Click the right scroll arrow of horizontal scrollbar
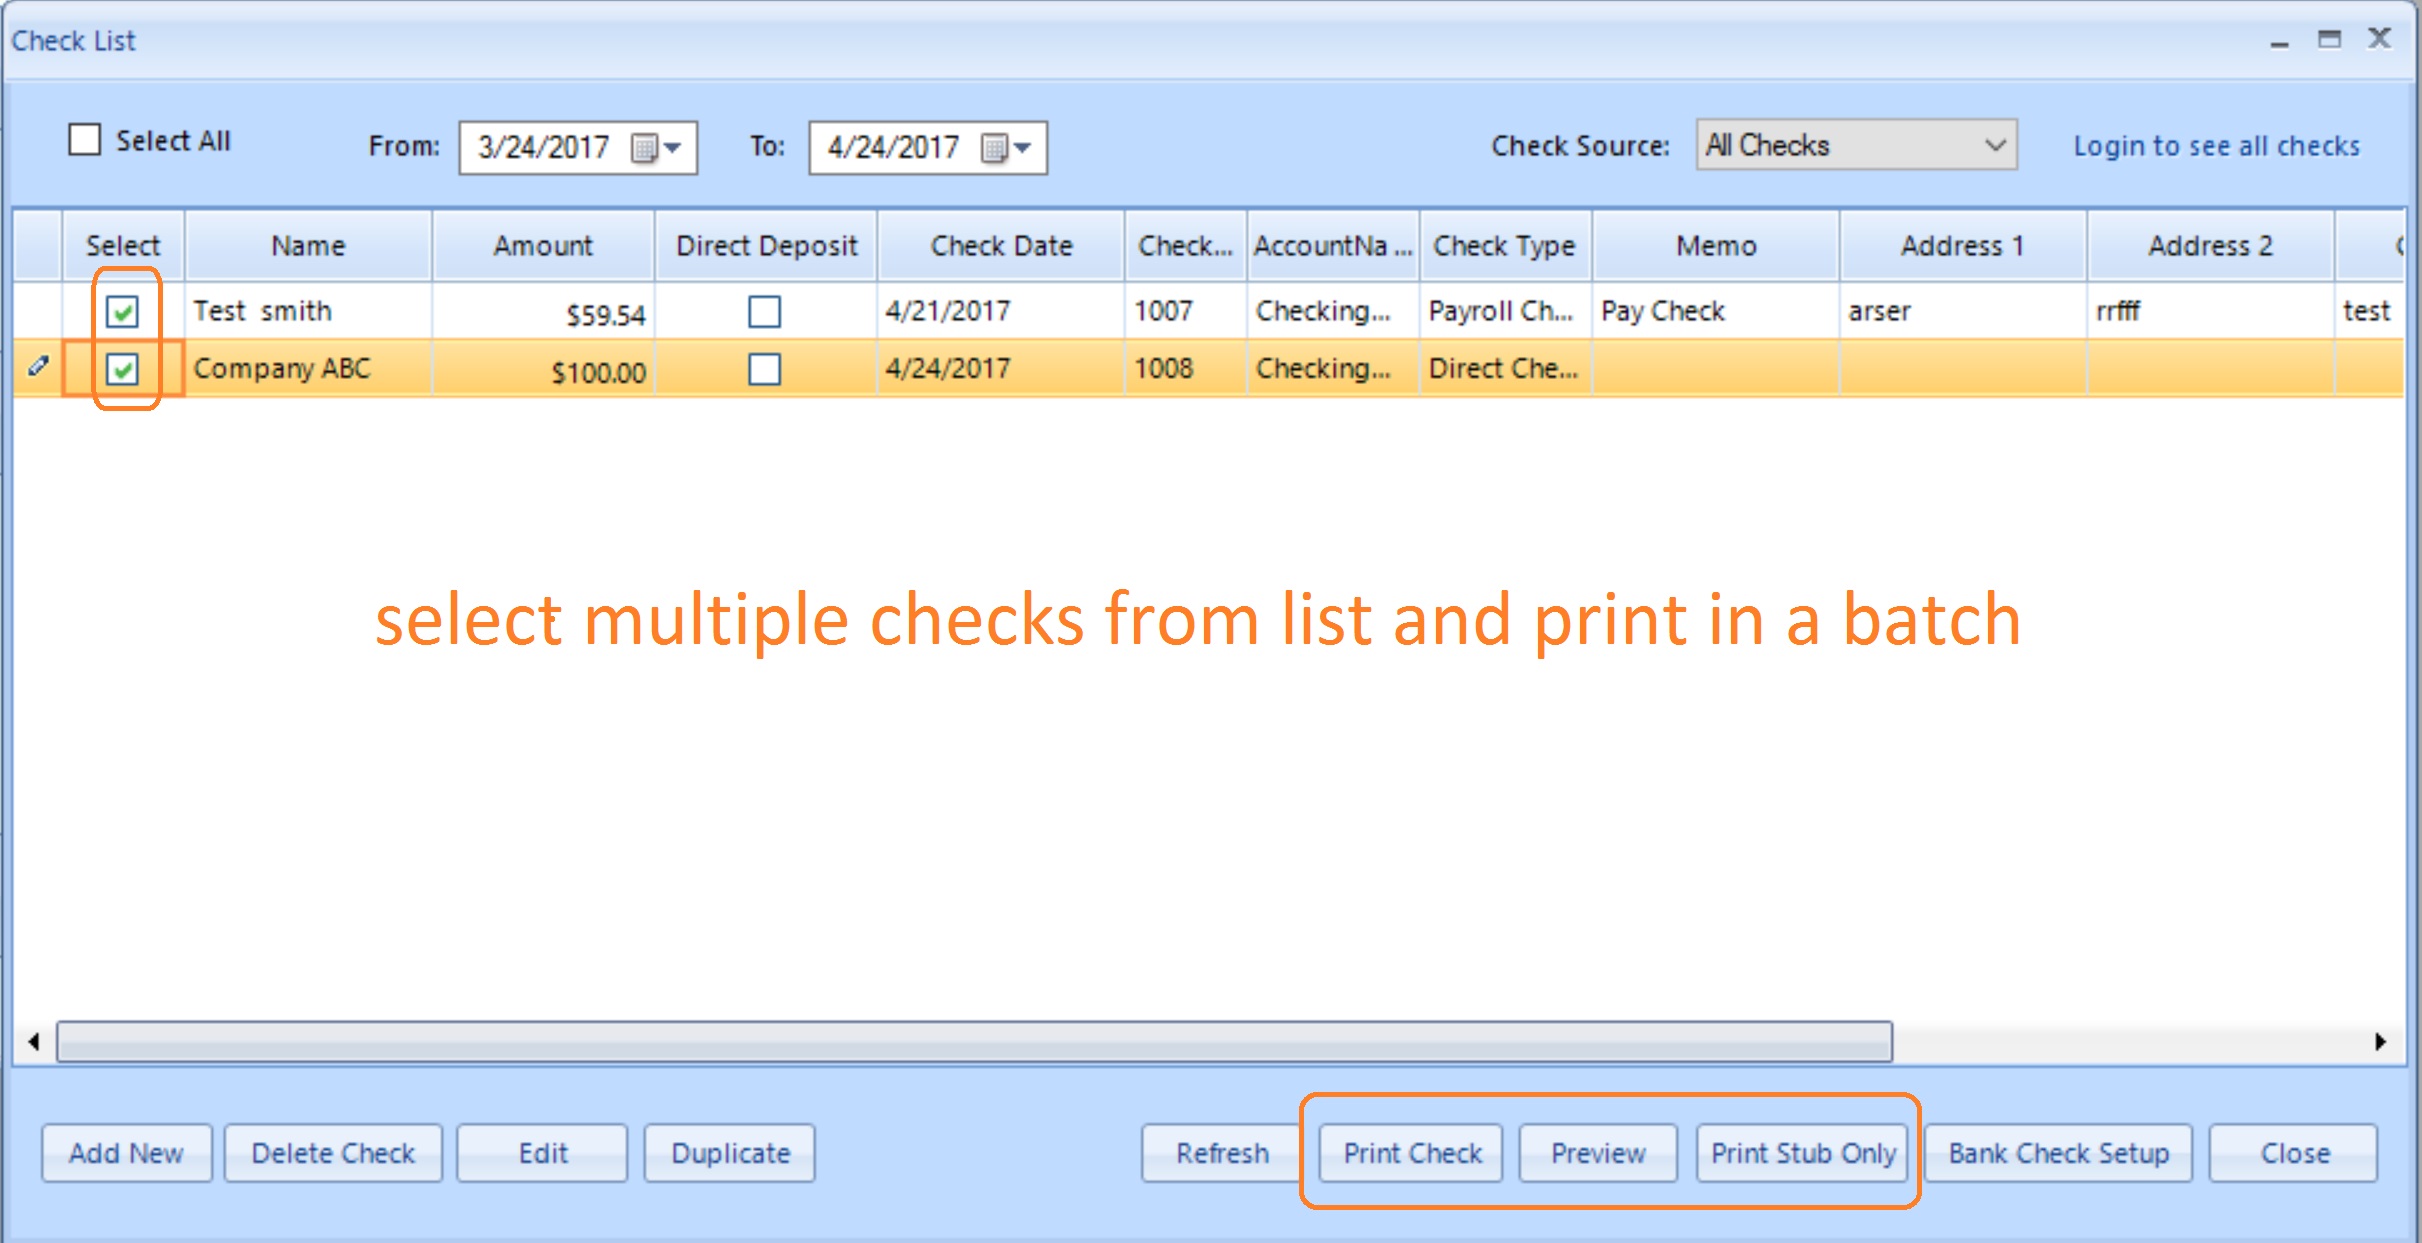 point(2380,1042)
